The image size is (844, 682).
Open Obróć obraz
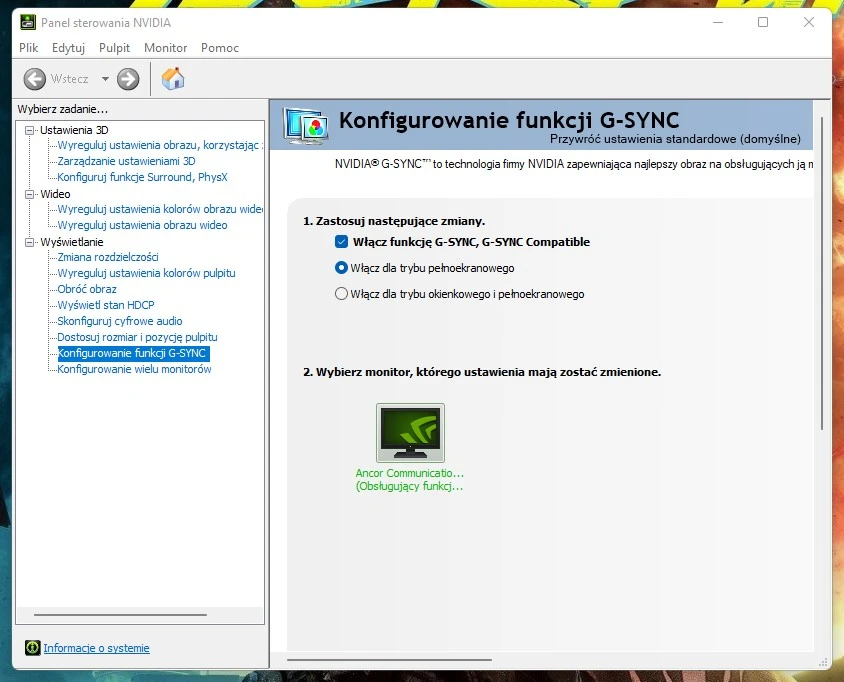pyautogui.click(x=87, y=289)
